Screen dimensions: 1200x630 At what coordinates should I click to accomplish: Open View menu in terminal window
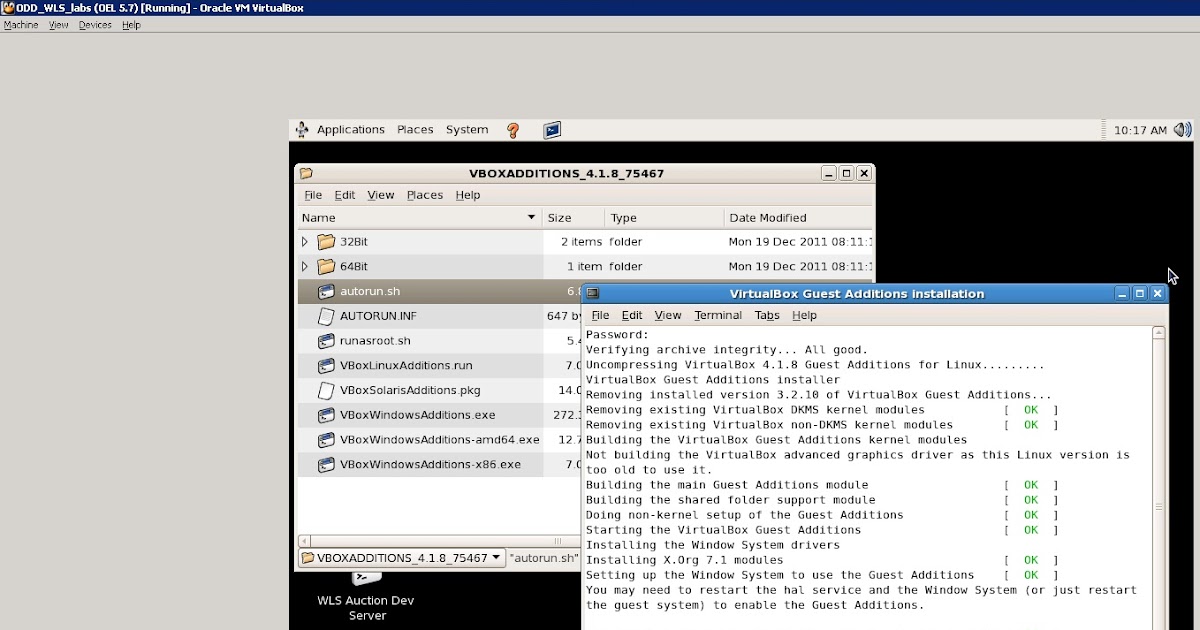tap(667, 315)
